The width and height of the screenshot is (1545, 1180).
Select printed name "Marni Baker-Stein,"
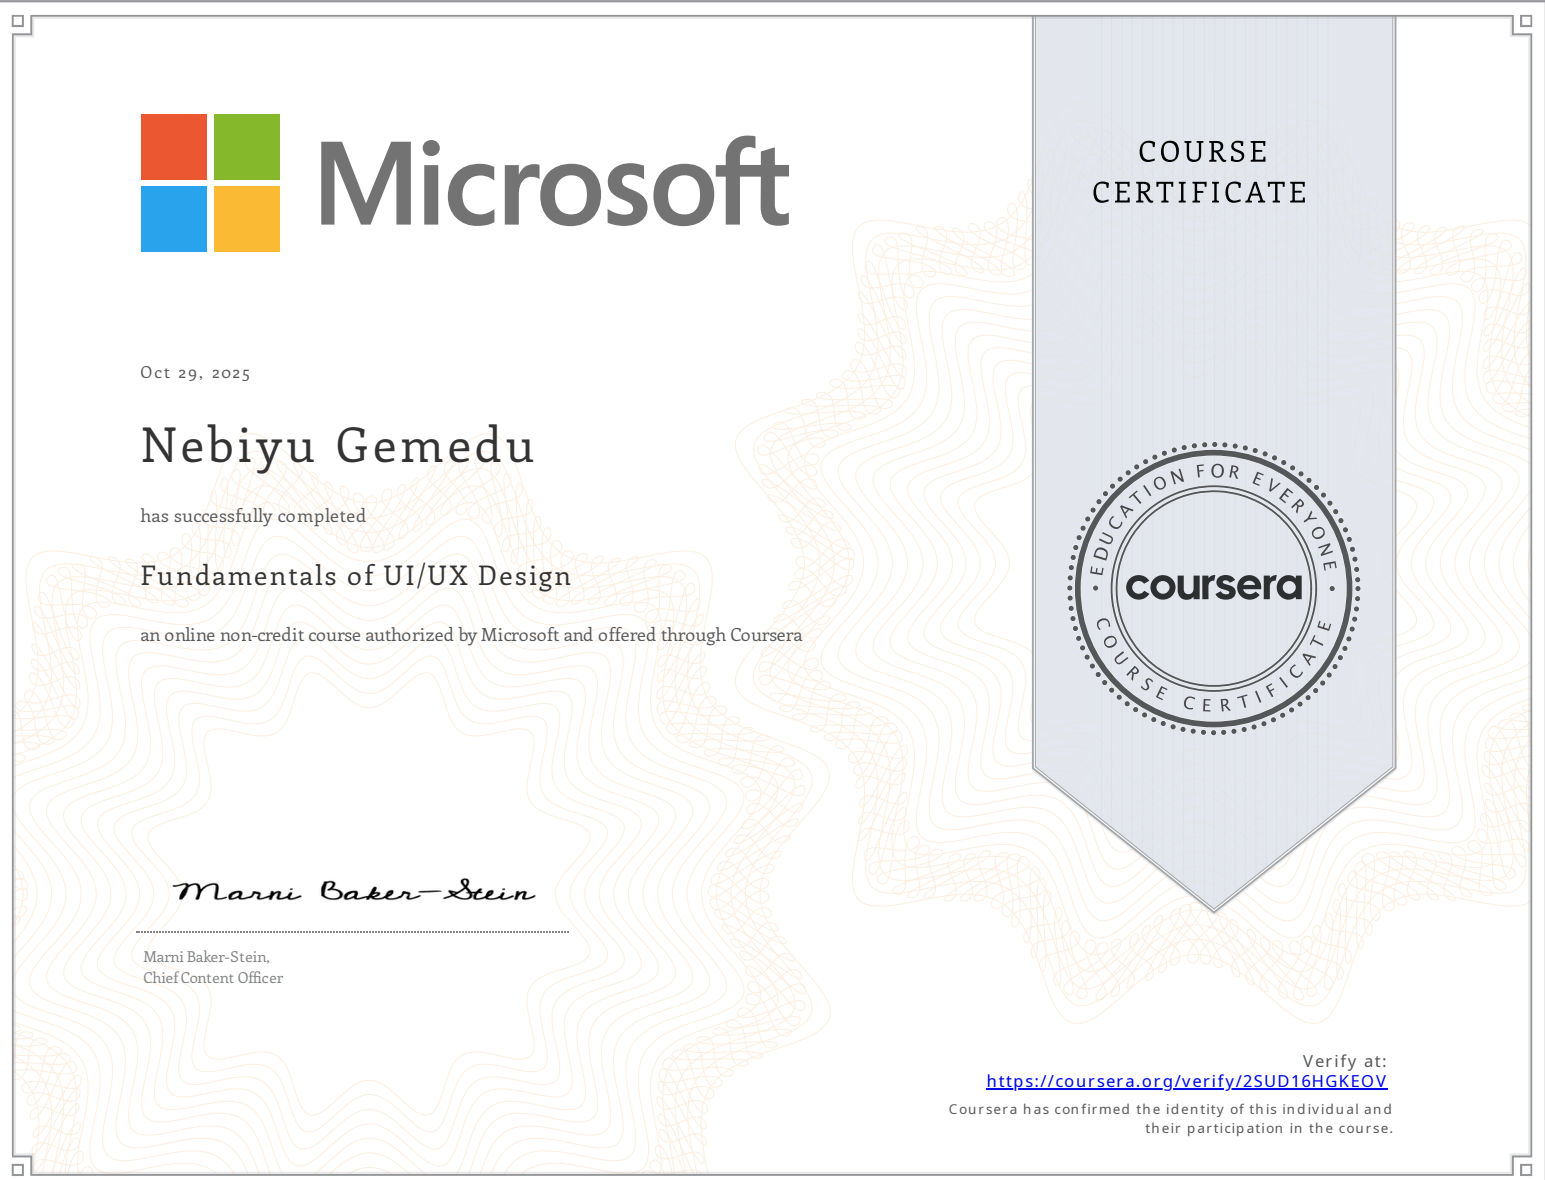[206, 957]
